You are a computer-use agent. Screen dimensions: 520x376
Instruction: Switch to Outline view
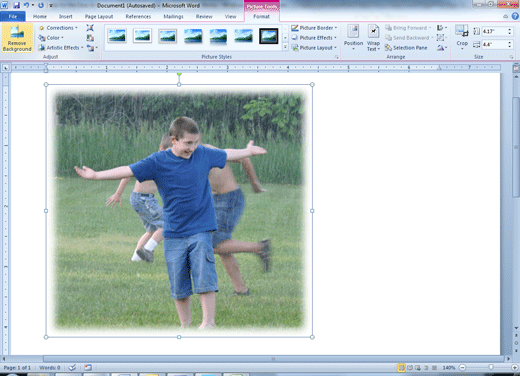[426, 367]
